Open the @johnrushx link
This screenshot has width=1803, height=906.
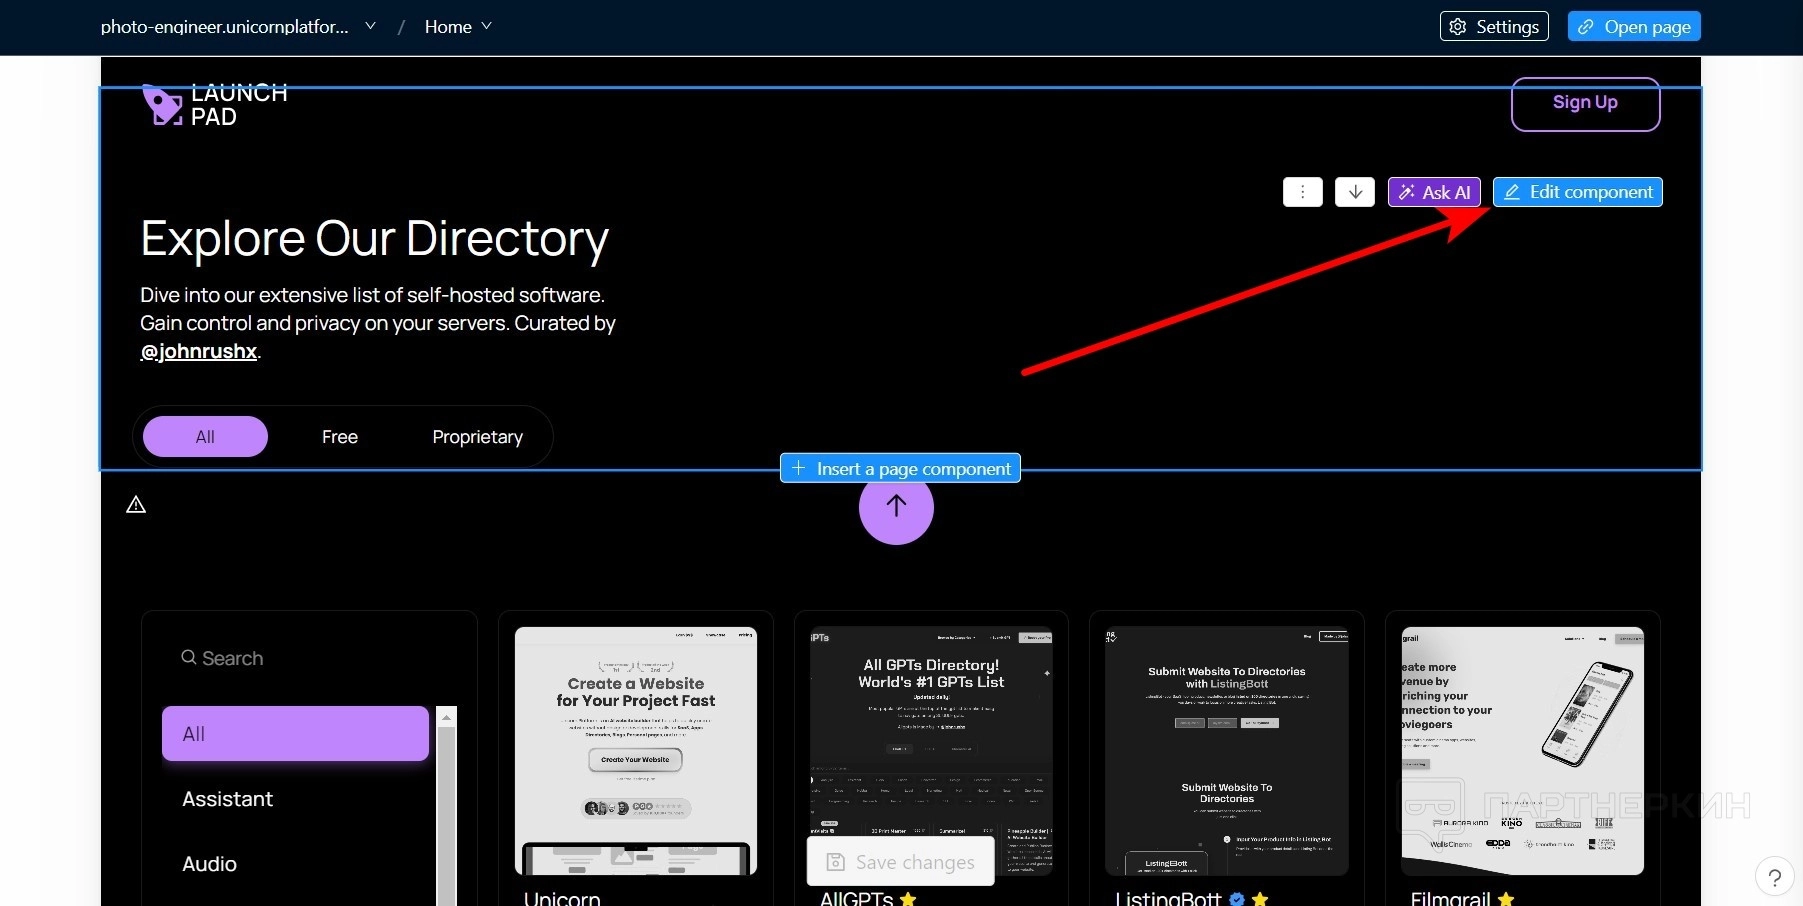(199, 351)
